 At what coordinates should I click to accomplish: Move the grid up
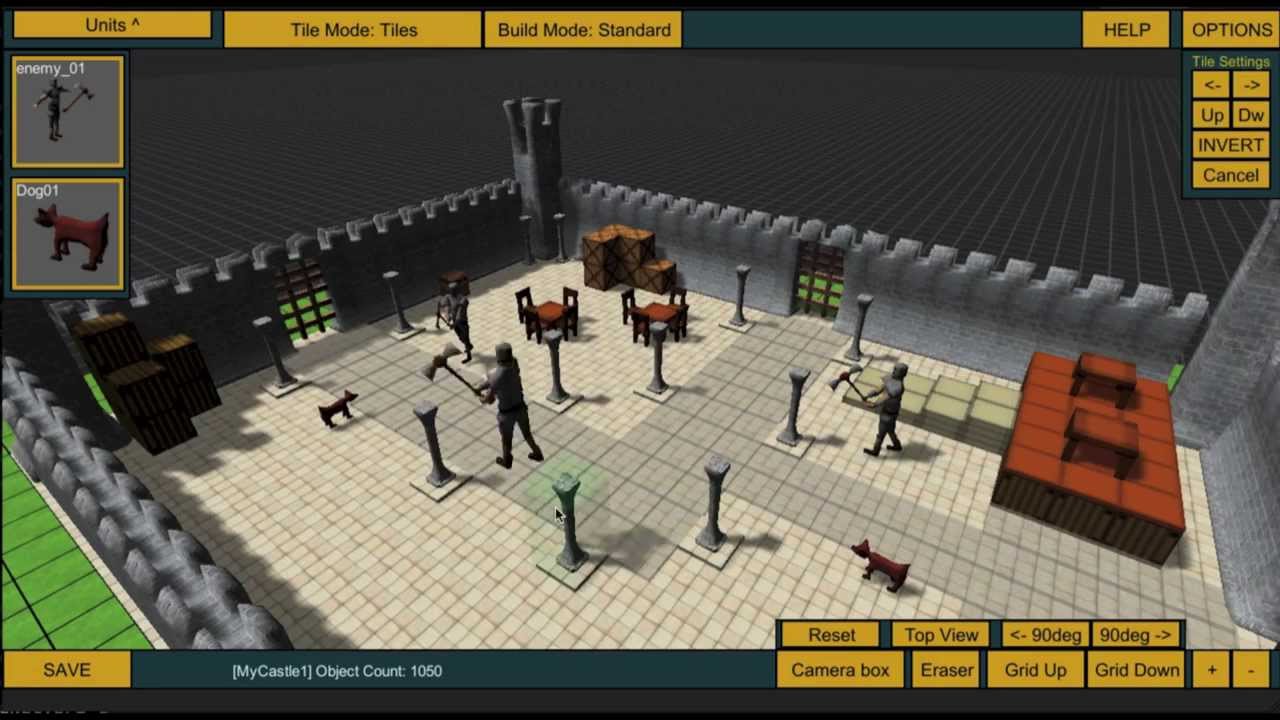[x=1035, y=670]
